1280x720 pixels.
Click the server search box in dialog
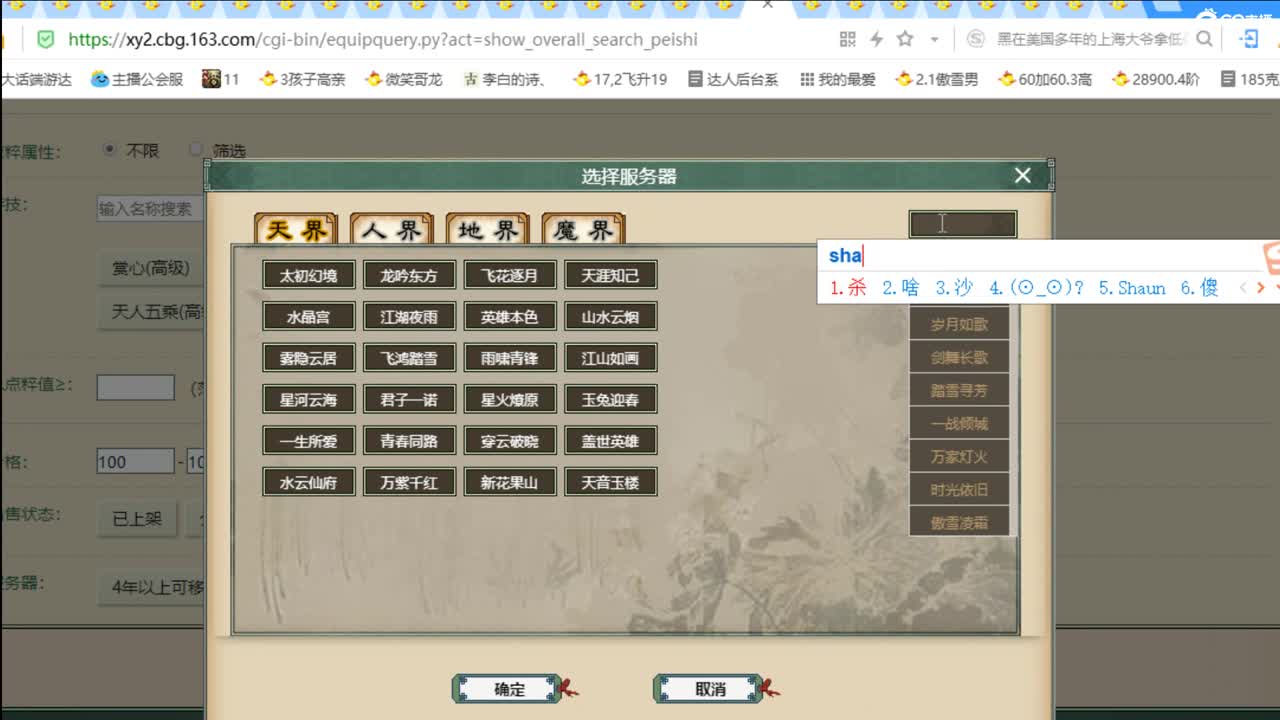click(x=963, y=224)
